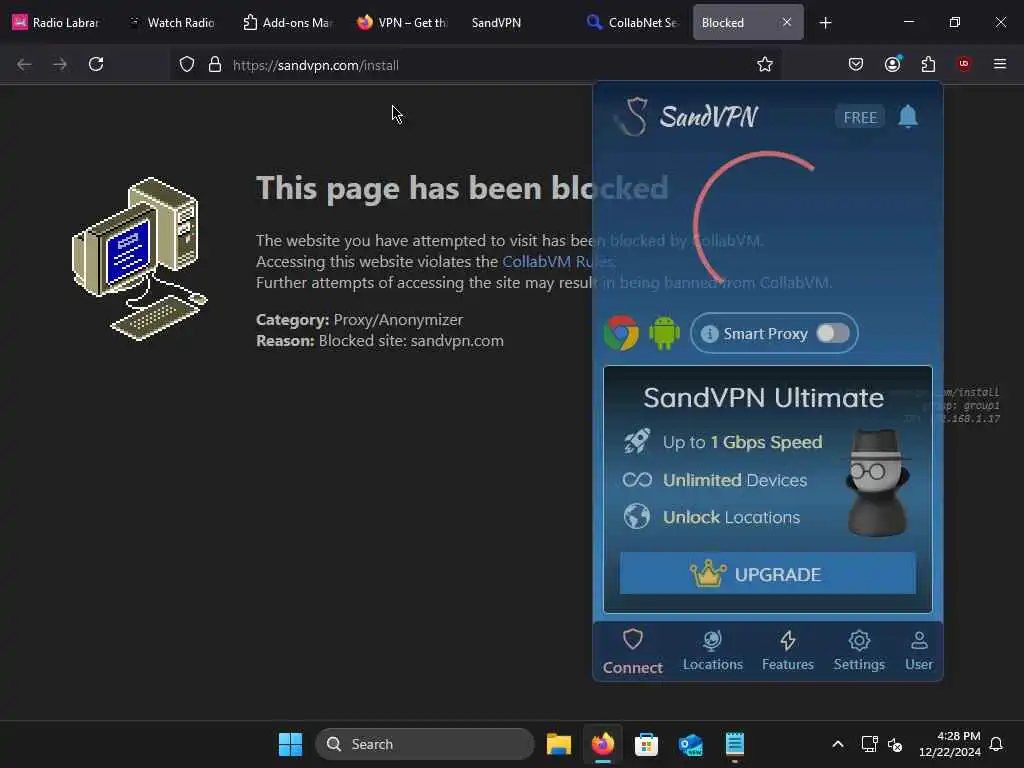Bookmark this page with the star
The height and width of the screenshot is (768, 1024).
(x=765, y=64)
